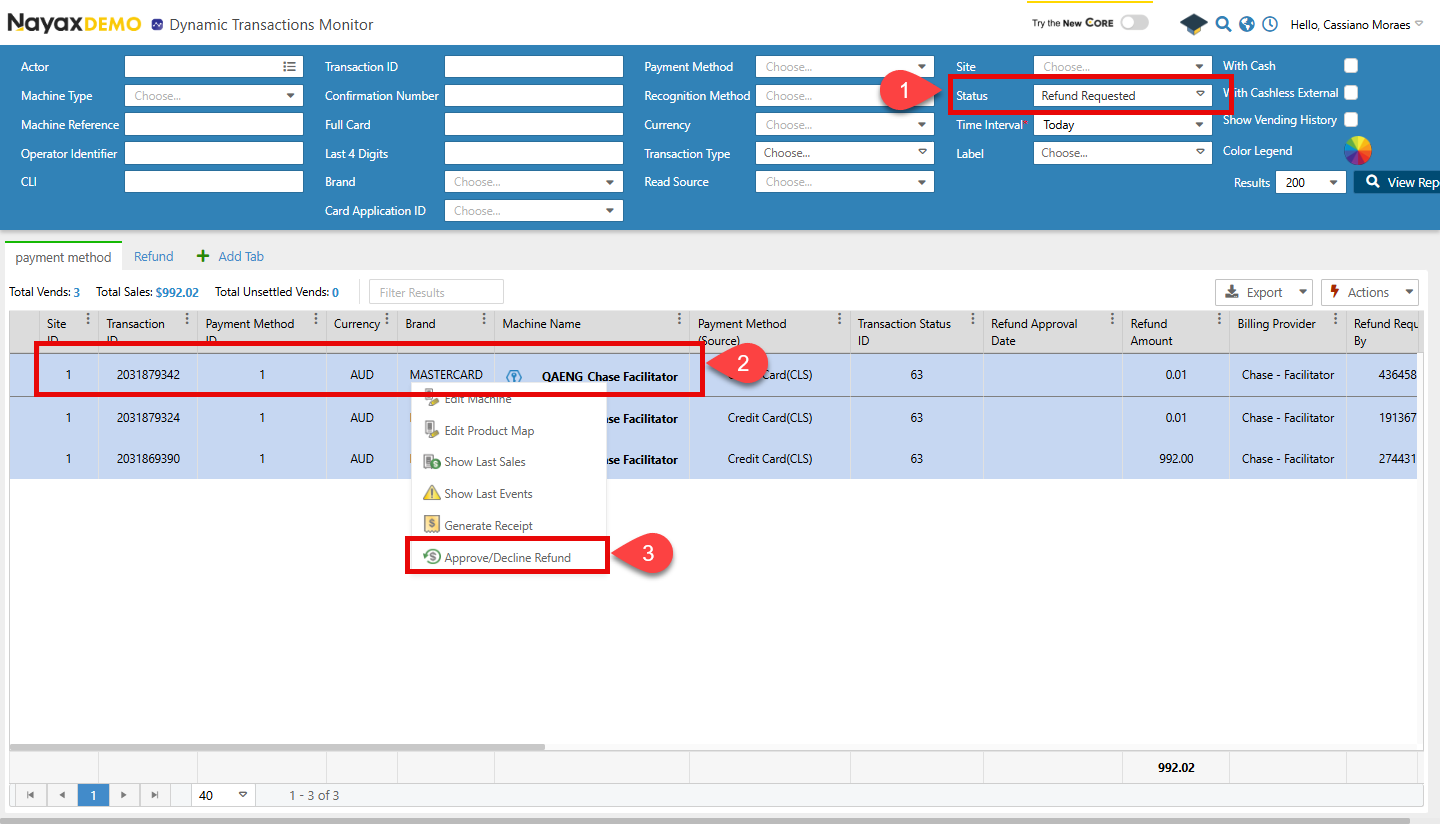Click the Last 4 Digits input field
Screen dimensions: 1440x824
534,154
